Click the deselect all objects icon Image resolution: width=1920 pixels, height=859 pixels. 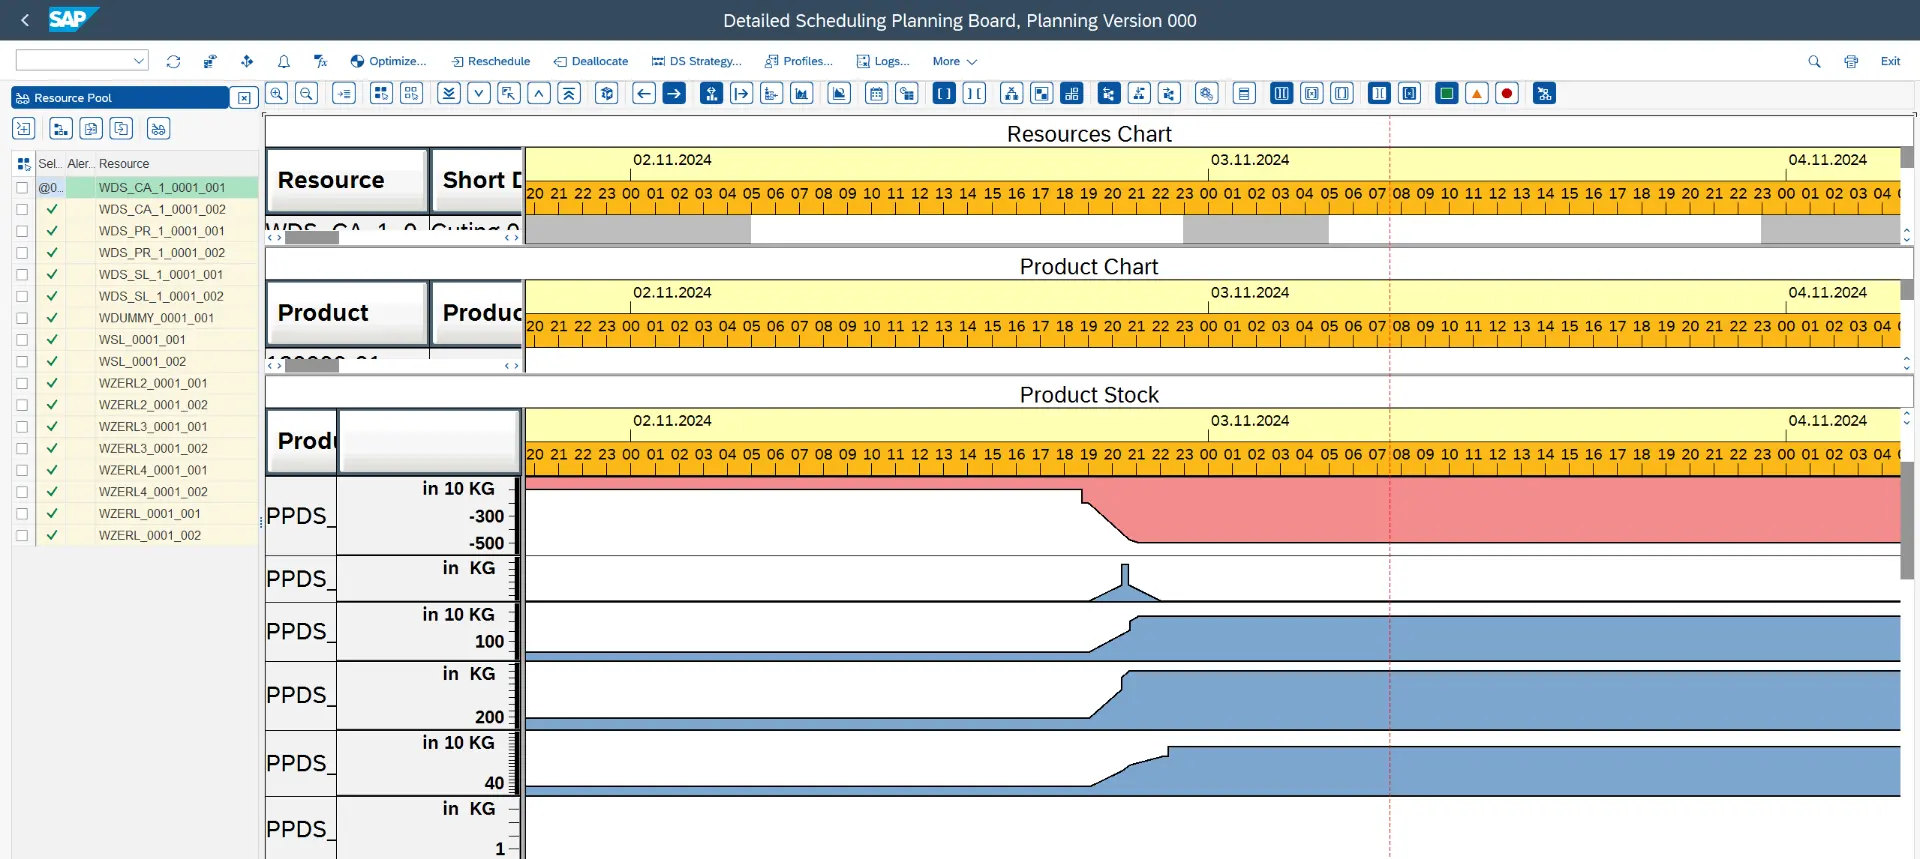(411, 93)
